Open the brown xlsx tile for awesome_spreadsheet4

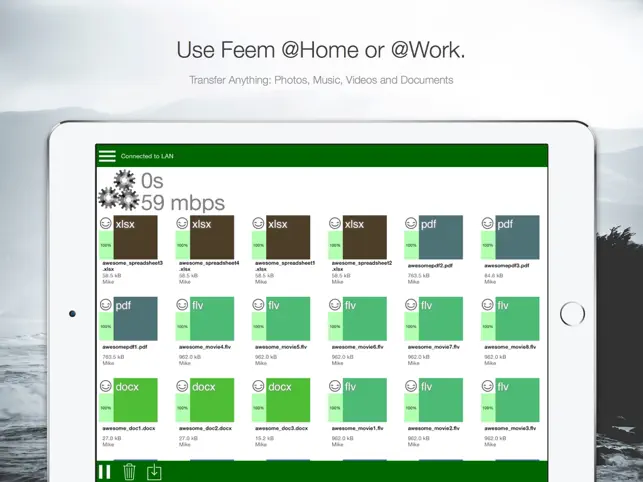click(x=212, y=237)
